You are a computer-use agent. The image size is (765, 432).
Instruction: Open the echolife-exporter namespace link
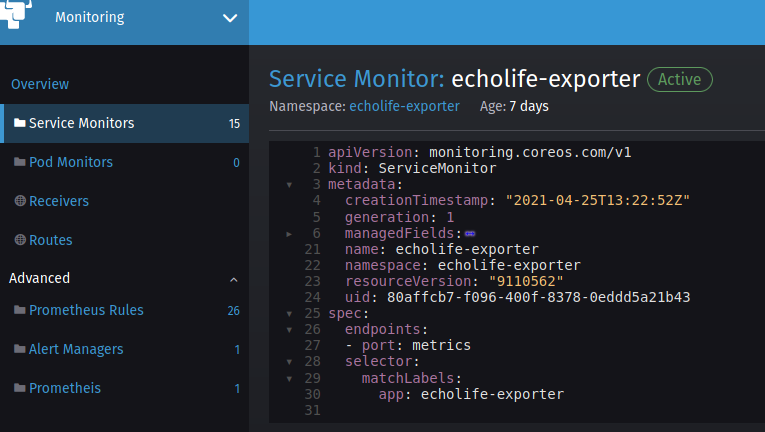click(404, 106)
